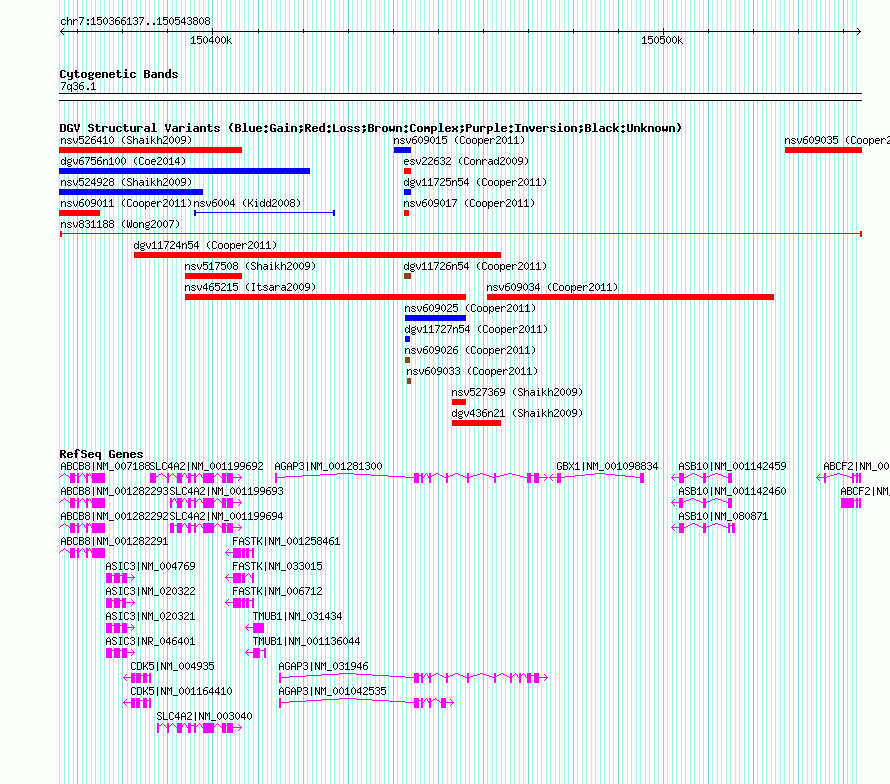890x784 pixels.
Task: Click the Cytogenetic Bands track title
Action: pyautogui.click(x=119, y=74)
